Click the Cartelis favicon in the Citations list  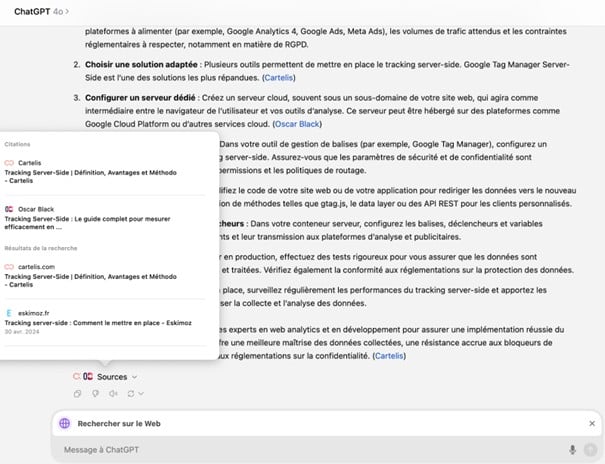click(9, 163)
